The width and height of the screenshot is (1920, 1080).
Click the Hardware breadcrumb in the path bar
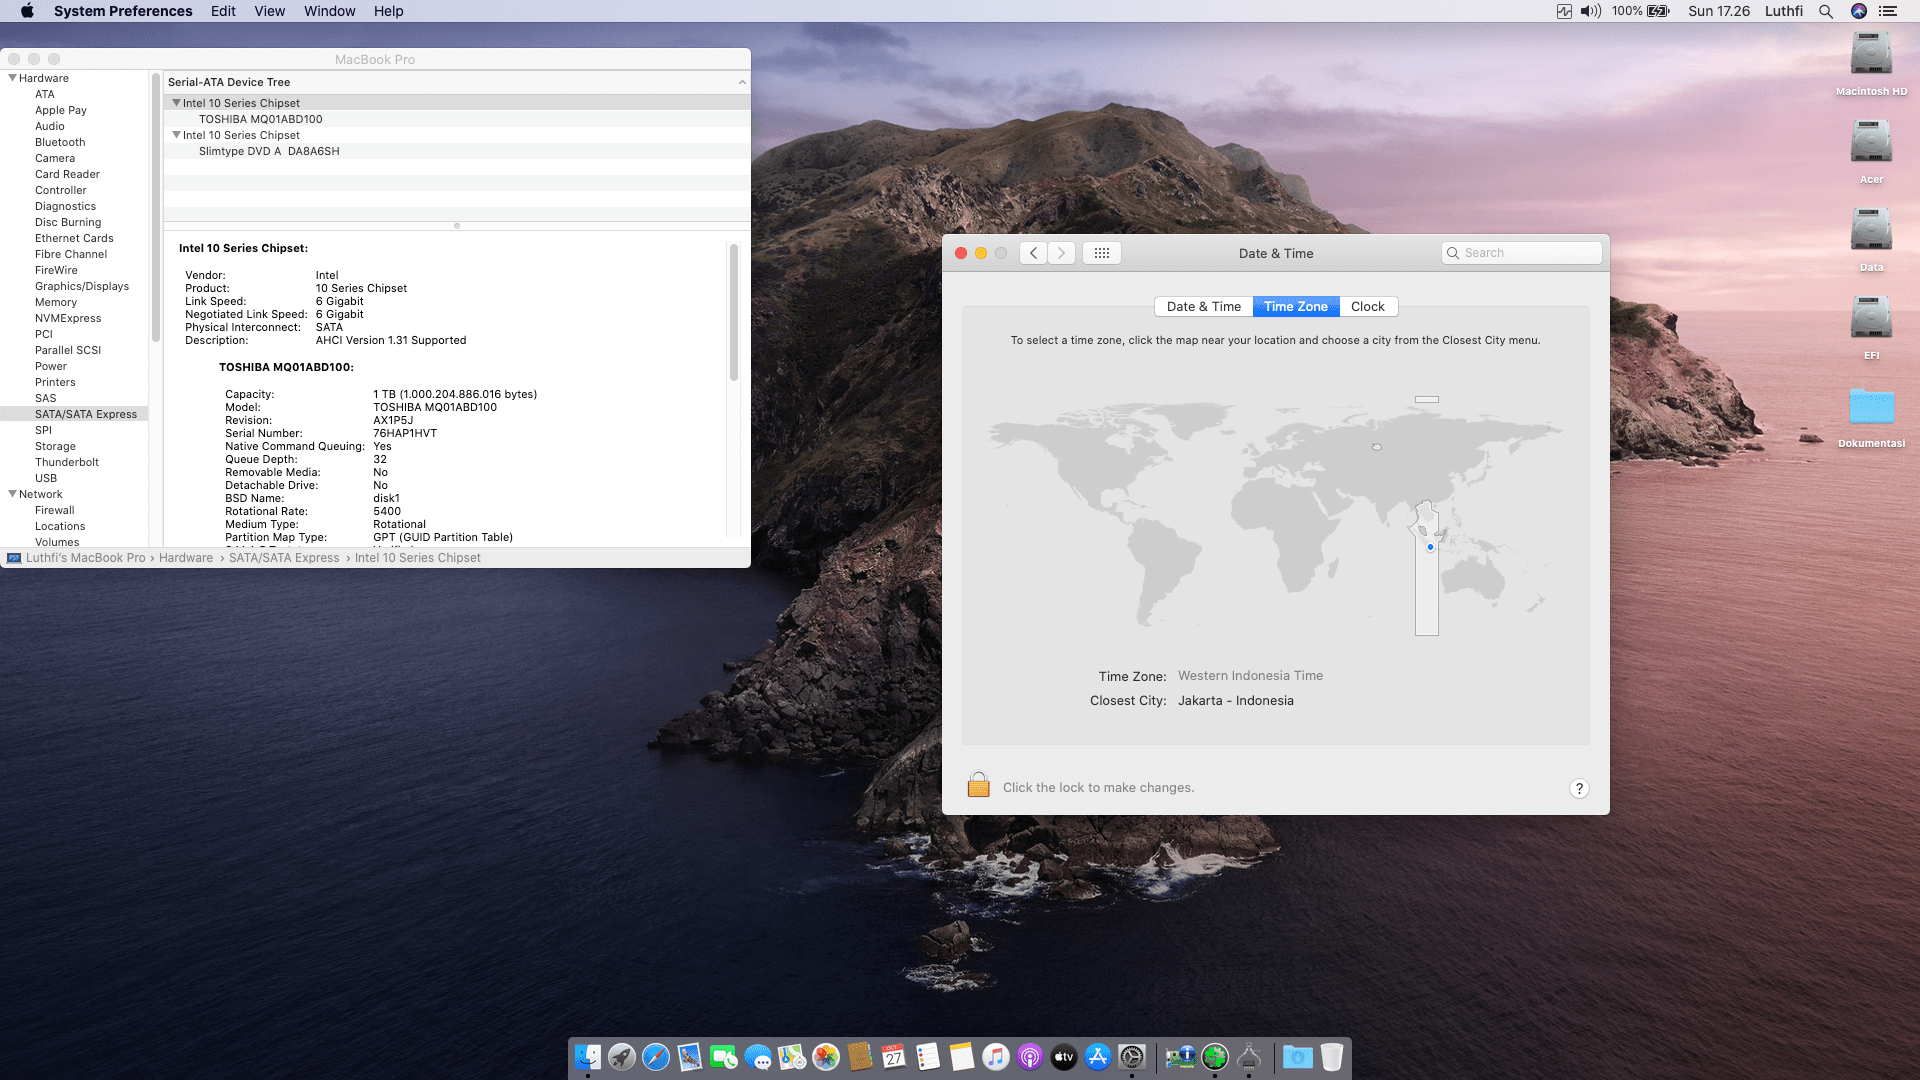point(186,558)
